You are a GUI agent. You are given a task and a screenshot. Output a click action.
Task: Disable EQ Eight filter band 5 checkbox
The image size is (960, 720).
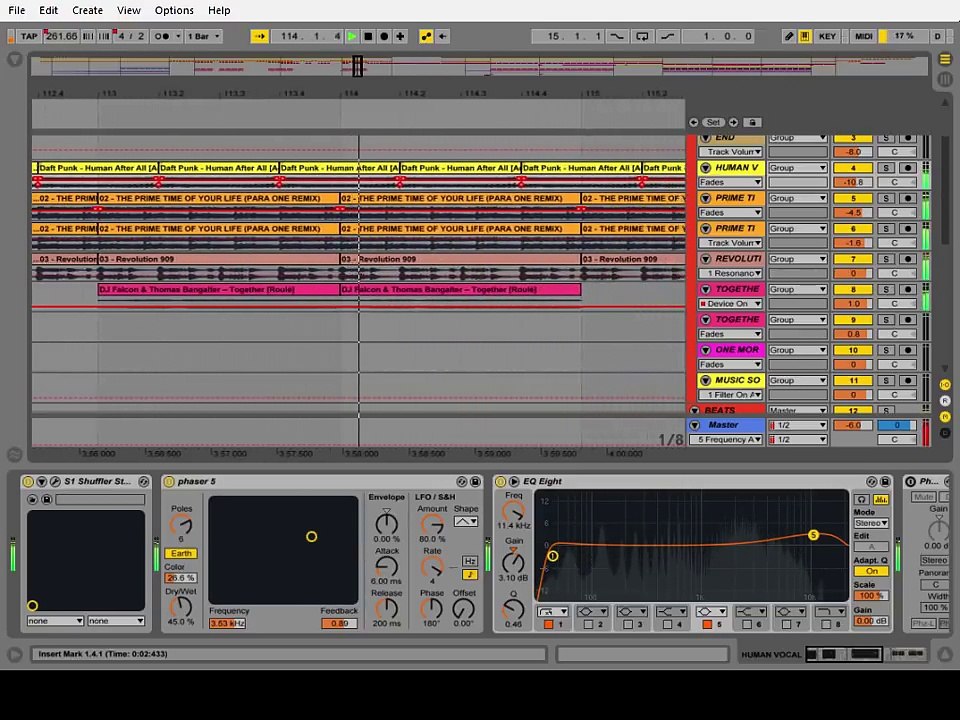[x=707, y=624]
